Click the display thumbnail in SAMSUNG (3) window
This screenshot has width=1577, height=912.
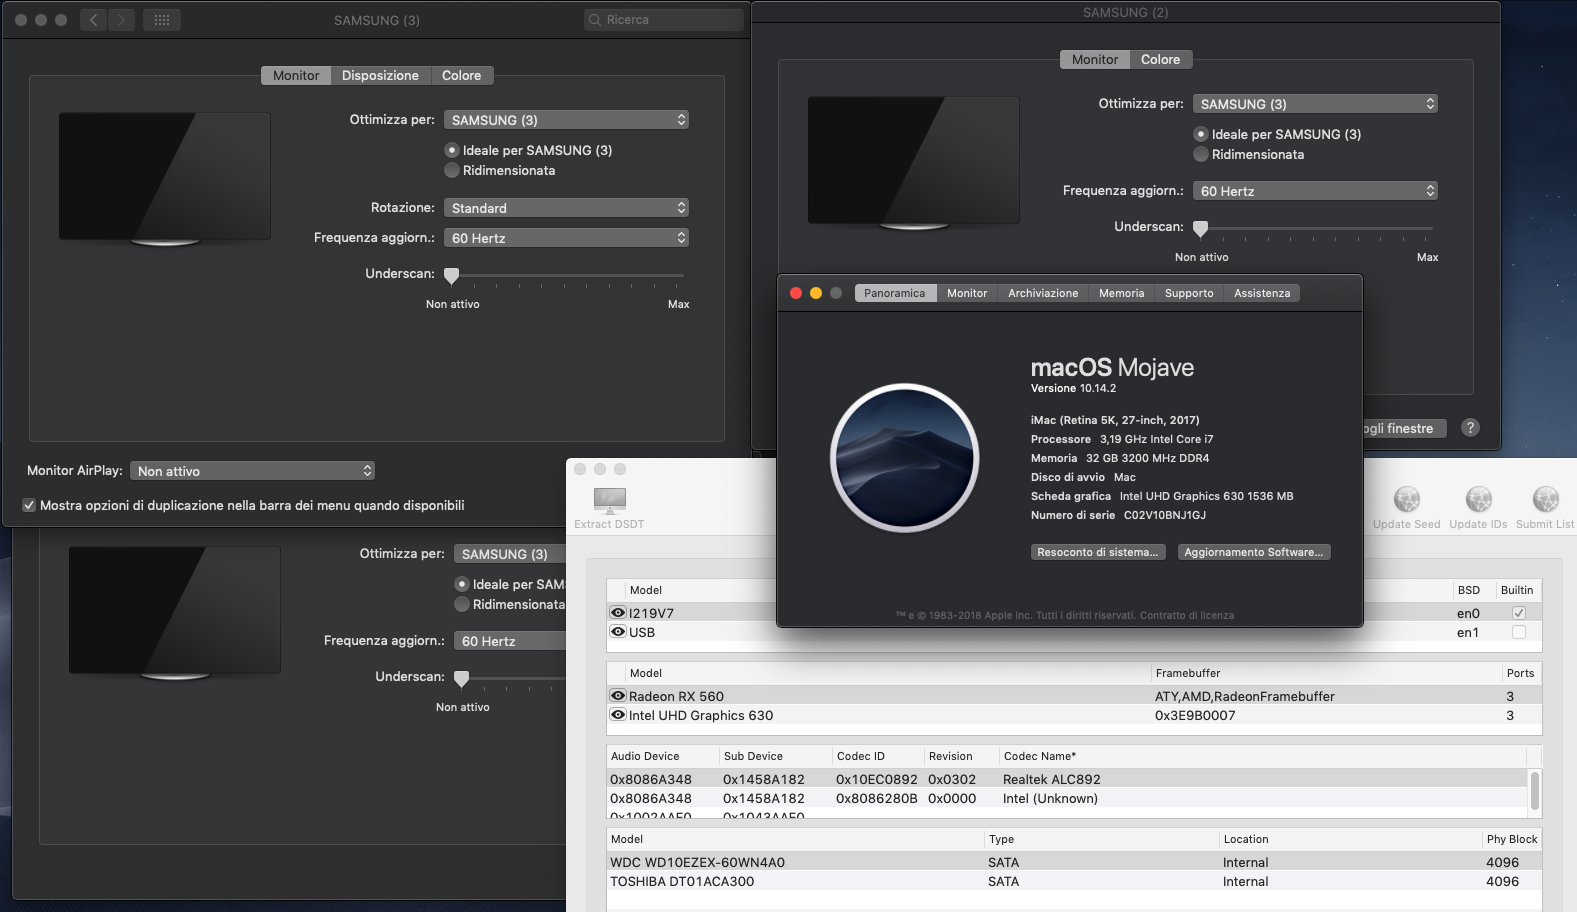(165, 178)
